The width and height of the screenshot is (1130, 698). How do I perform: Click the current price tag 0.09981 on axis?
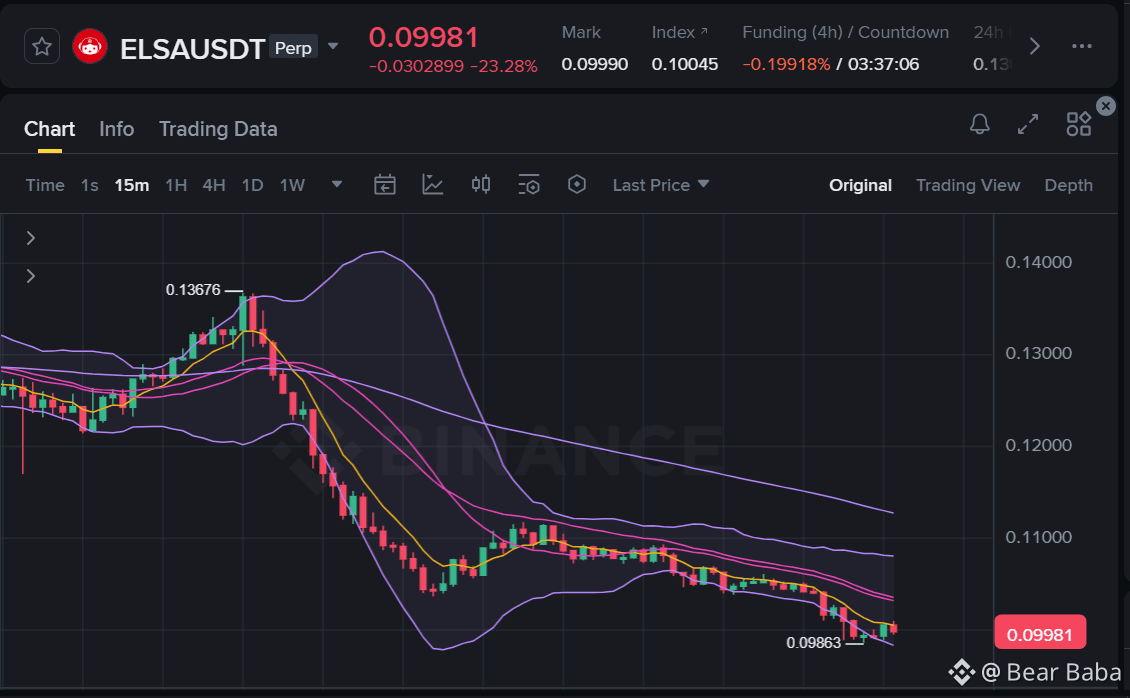pyautogui.click(x=1040, y=634)
